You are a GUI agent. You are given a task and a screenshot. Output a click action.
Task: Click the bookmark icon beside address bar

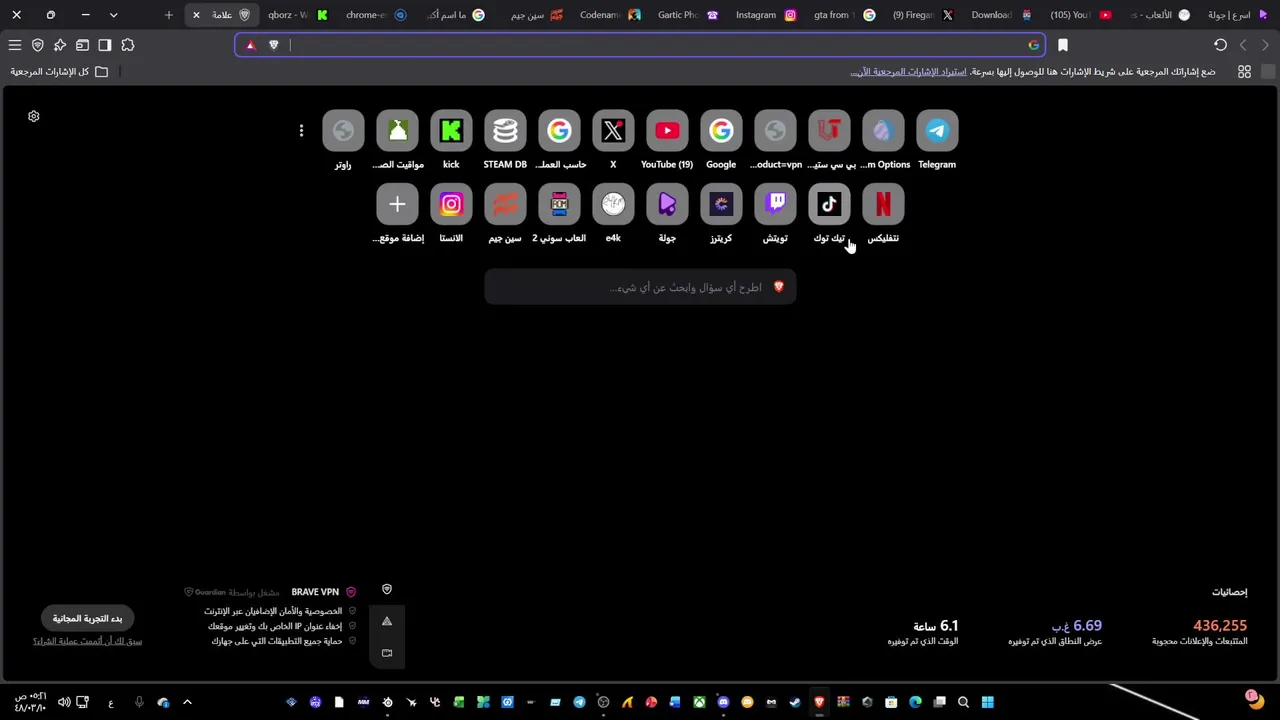coord(1063,45)
